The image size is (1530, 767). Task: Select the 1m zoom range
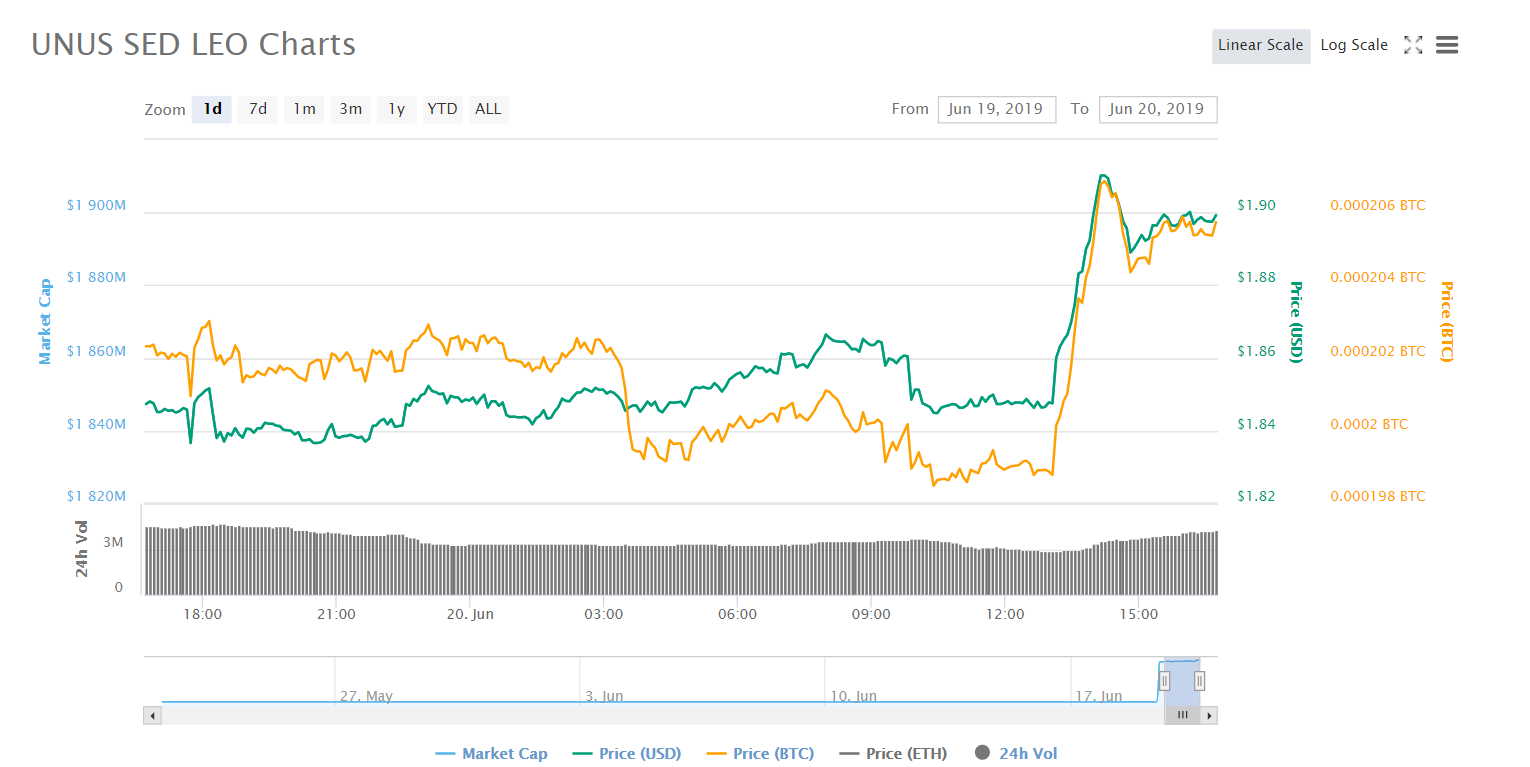click(304, 109)
